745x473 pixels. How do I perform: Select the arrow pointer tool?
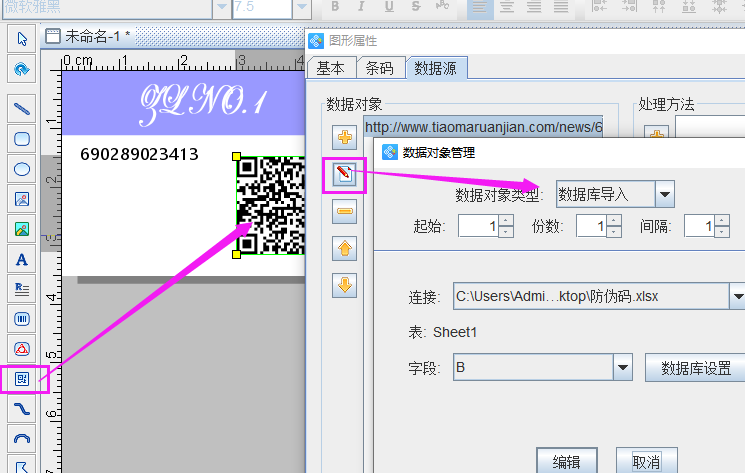pos(21,38)
